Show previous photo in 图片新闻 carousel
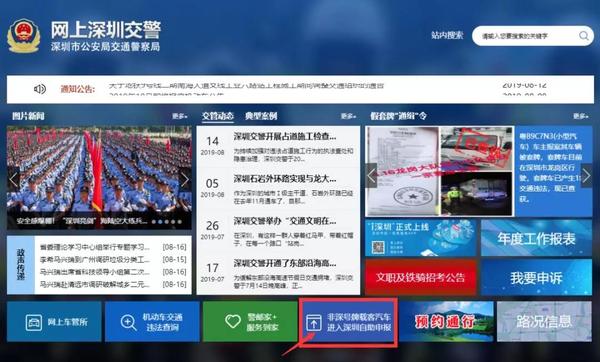 pos(14,179)
